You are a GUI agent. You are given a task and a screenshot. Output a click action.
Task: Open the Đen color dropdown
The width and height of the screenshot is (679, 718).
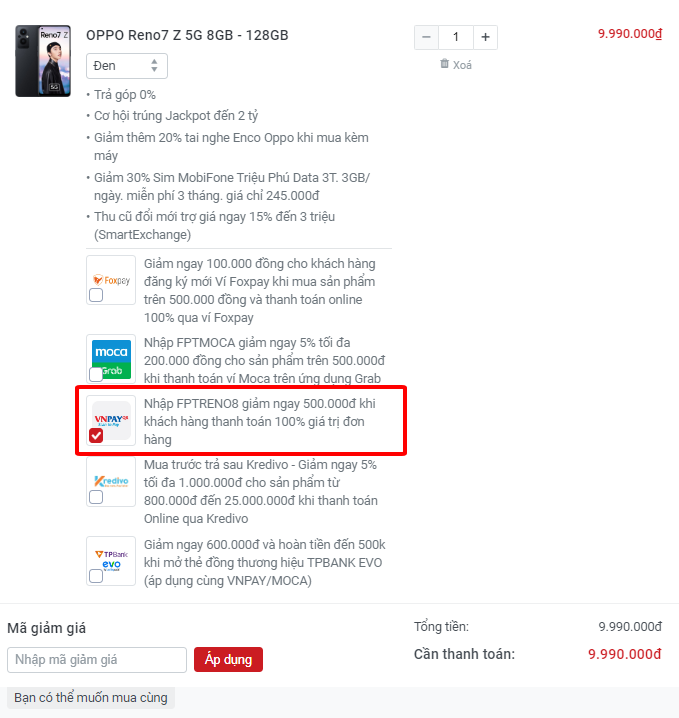(127, 66)
